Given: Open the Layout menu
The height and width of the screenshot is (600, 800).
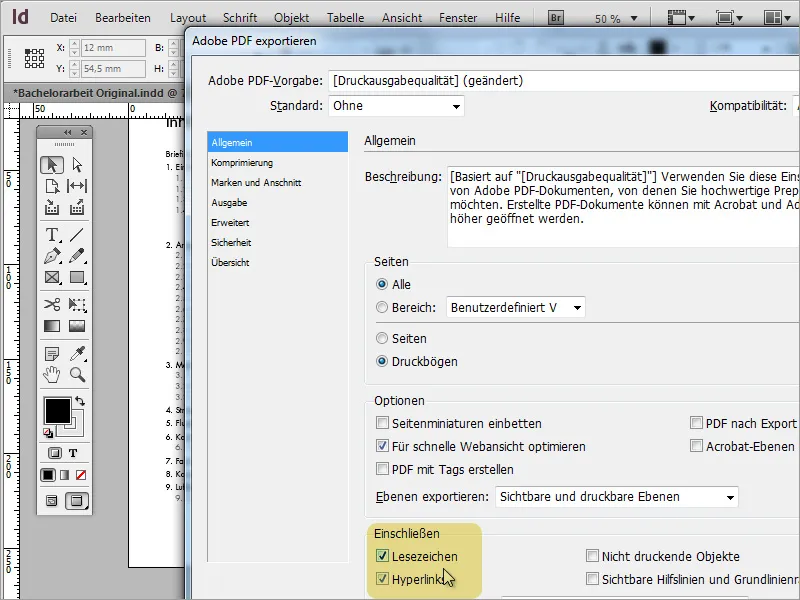Looking at the screenshot, I should (x=188, y=18).
